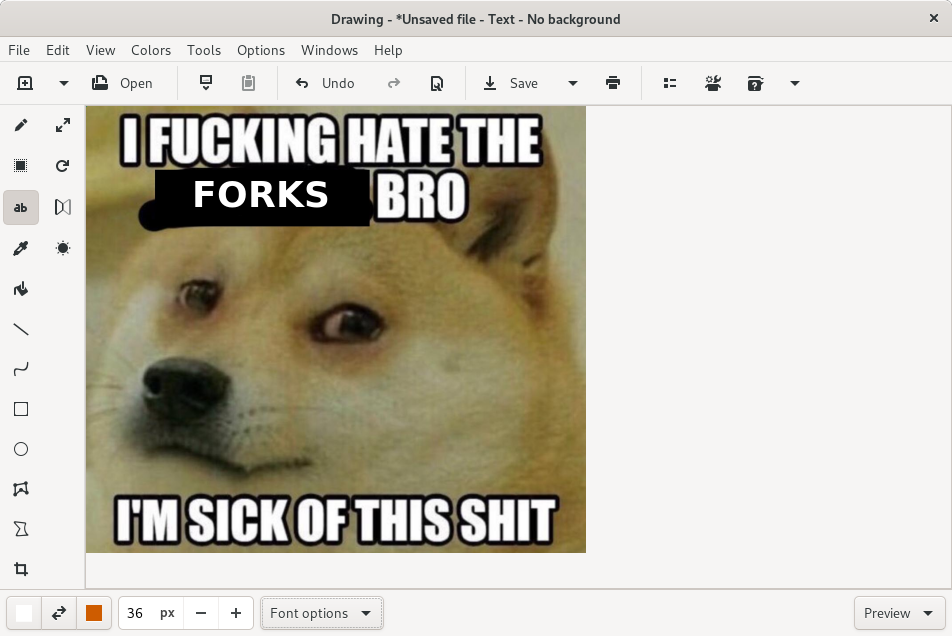Click the Preferences tools icon
The image size is (952, 636).
(x=713, y=83)
